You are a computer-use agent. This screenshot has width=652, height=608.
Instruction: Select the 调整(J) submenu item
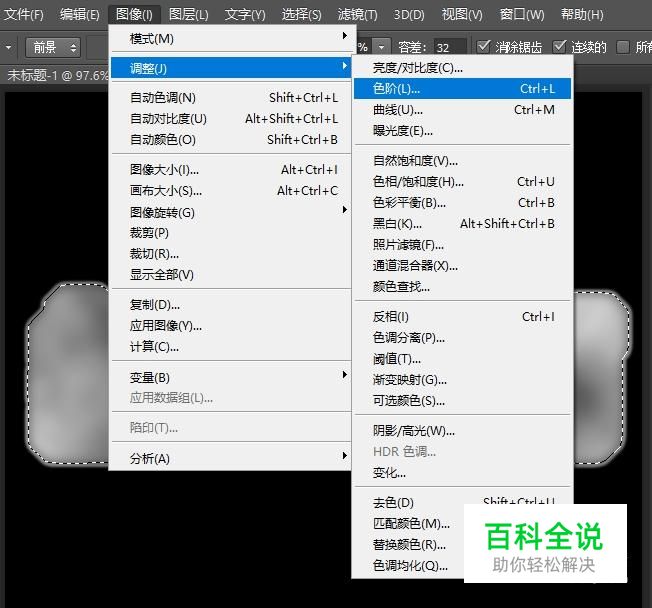coord(231,68)
